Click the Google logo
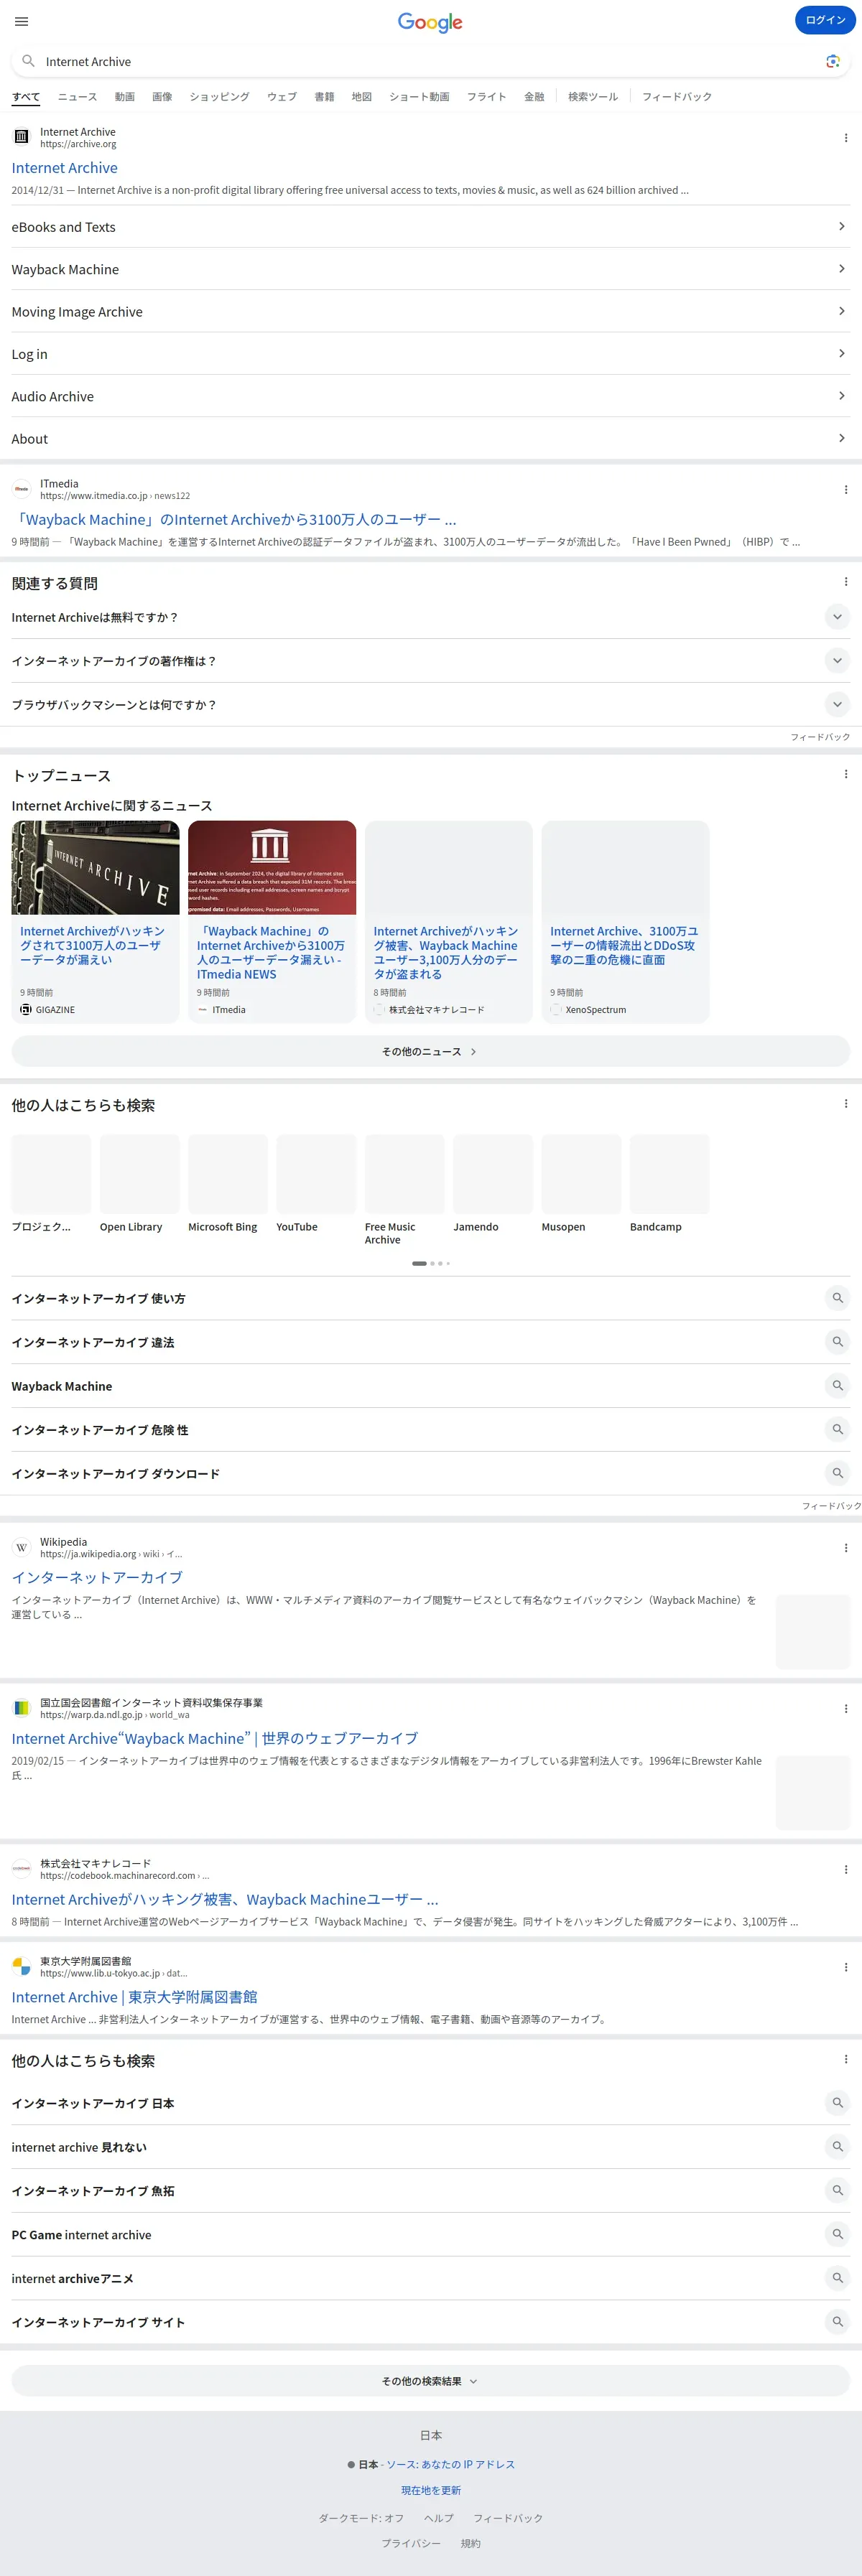 (x=430, y=22)
